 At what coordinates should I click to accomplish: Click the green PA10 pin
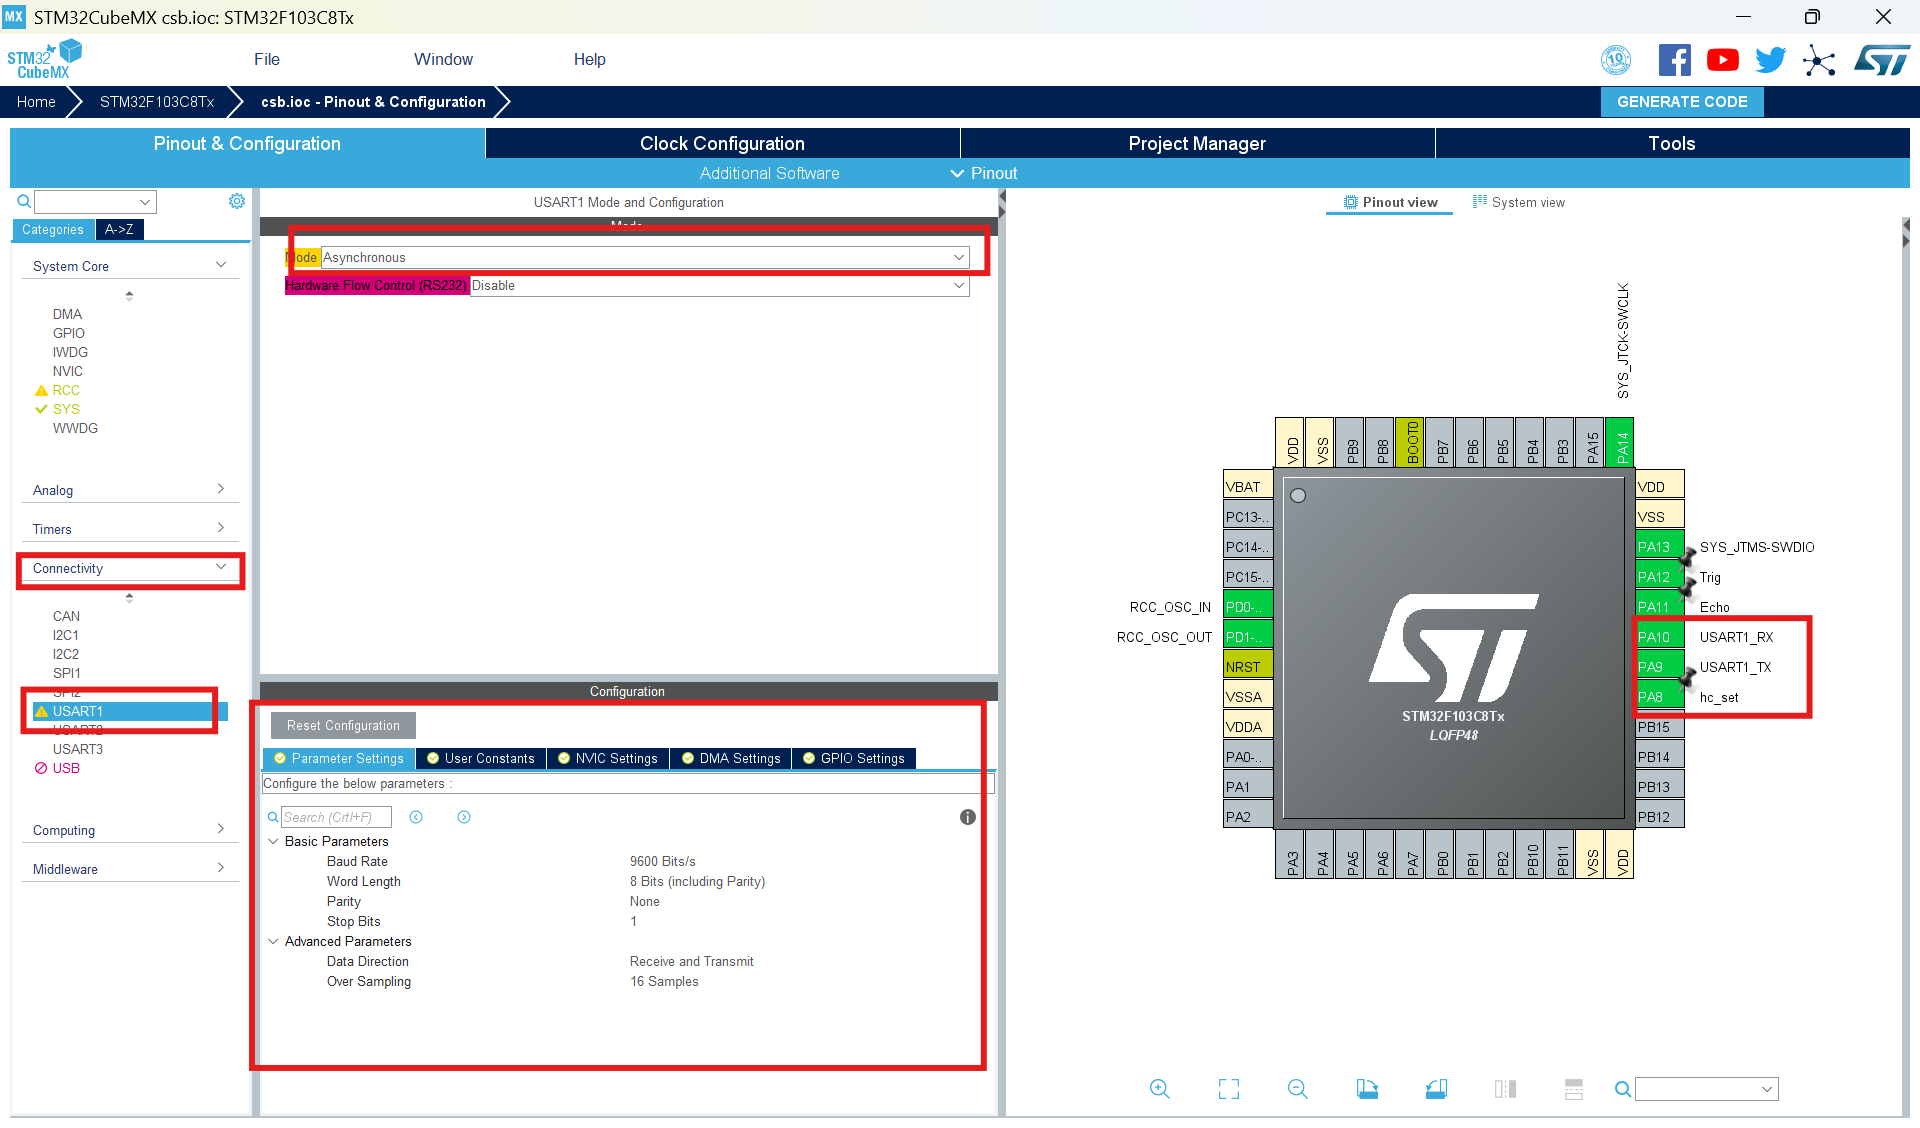1654,637
